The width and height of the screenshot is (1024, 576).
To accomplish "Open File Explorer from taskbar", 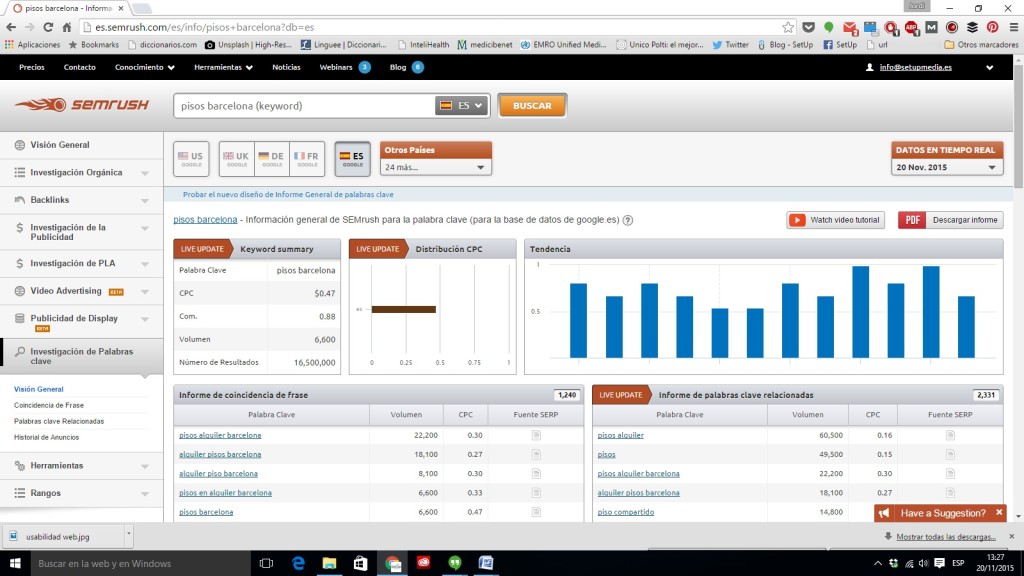I will click(x=329, y=563).
